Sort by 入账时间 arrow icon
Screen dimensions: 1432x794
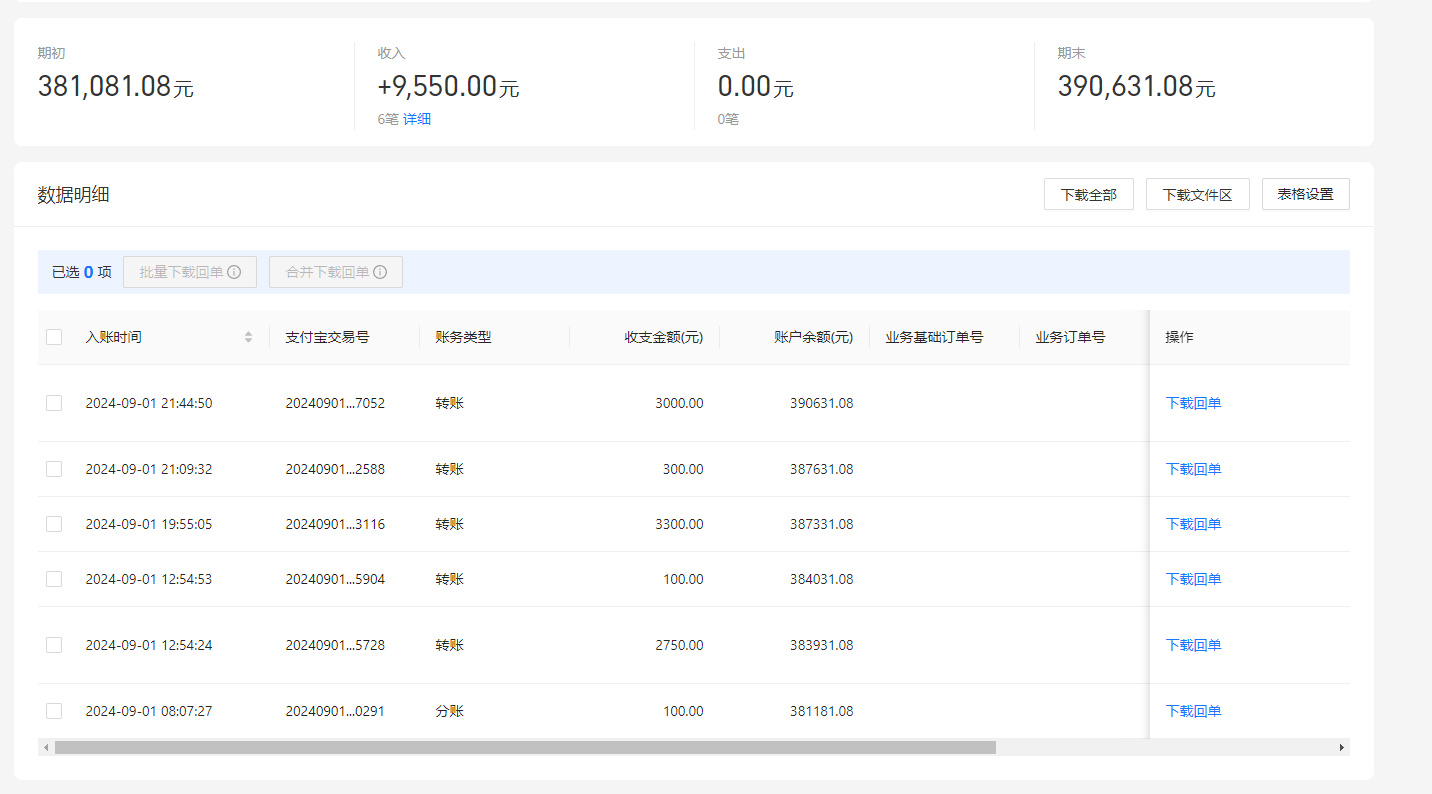pyautogui.click(x=248, y=337)
